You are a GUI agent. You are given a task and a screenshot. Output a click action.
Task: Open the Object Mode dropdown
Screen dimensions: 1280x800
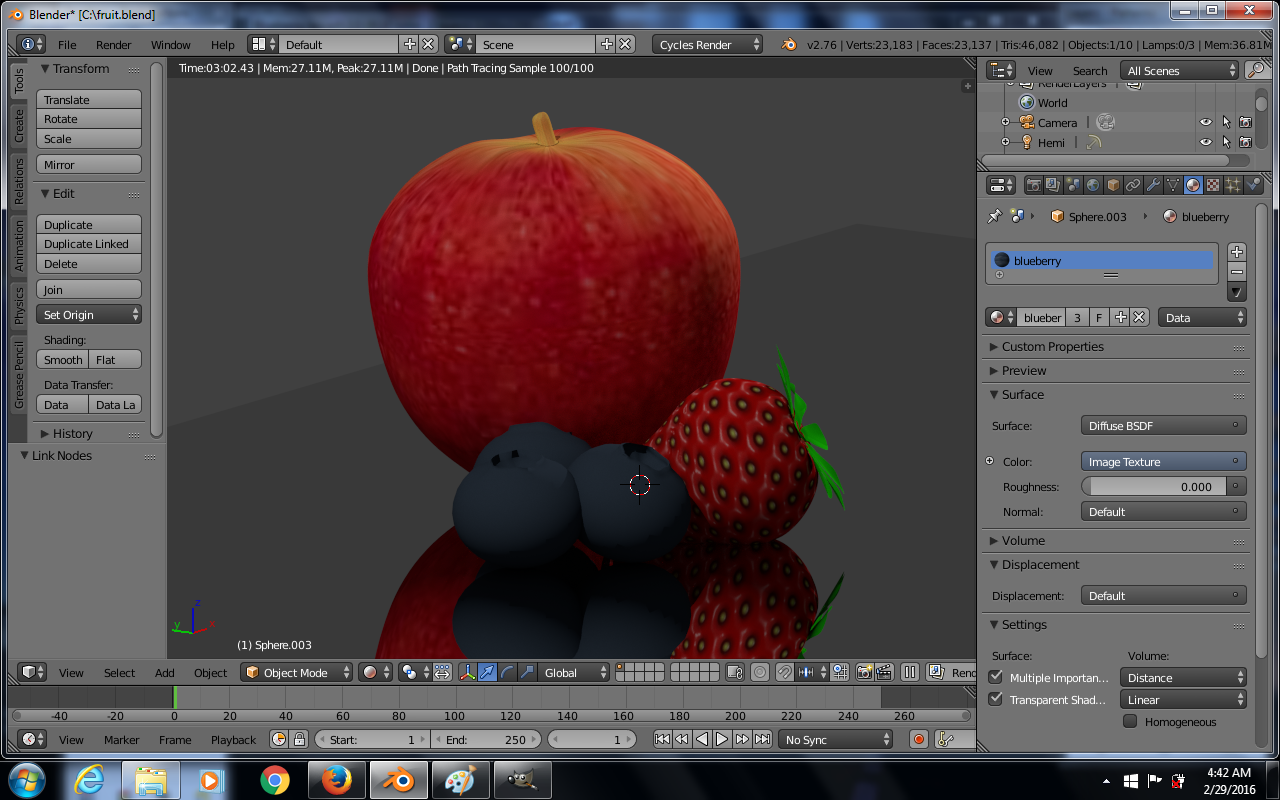click(x=297, y=672)
